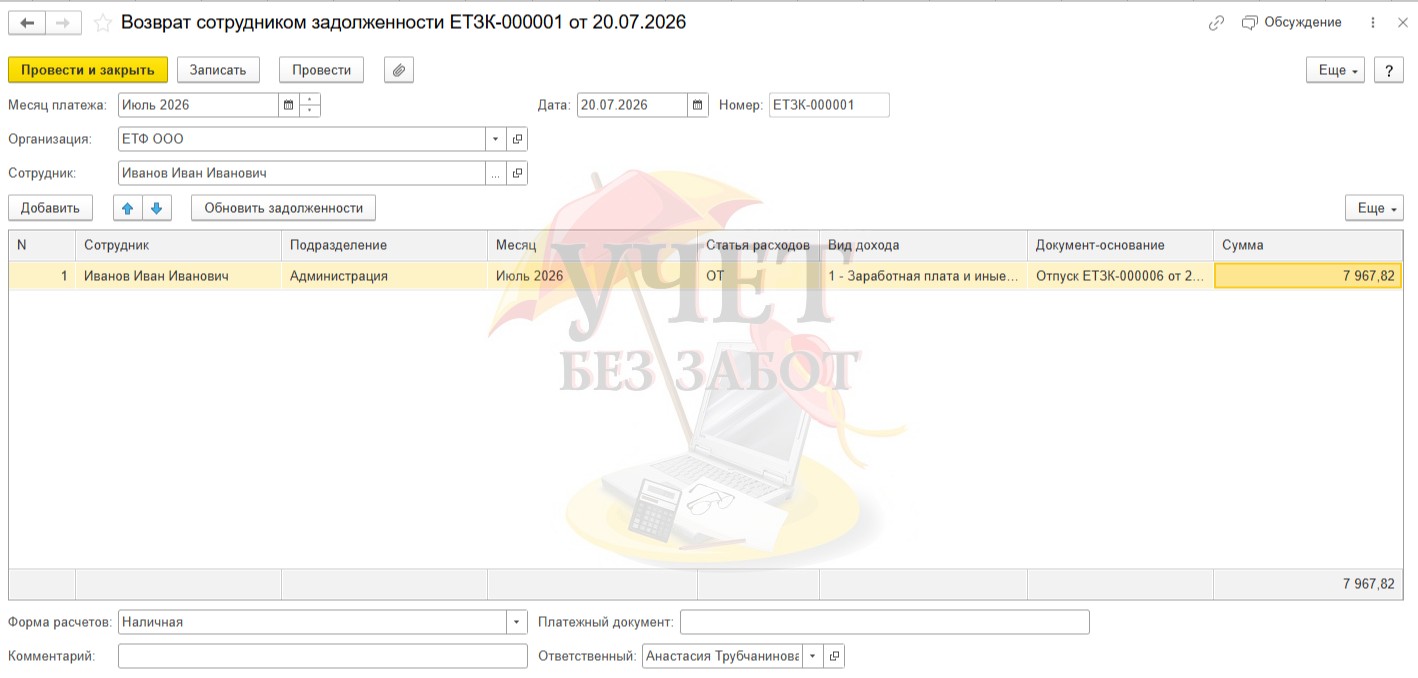Select the Отпуск ЕТЗК-000006 document cell

[x=1120, y=276]
